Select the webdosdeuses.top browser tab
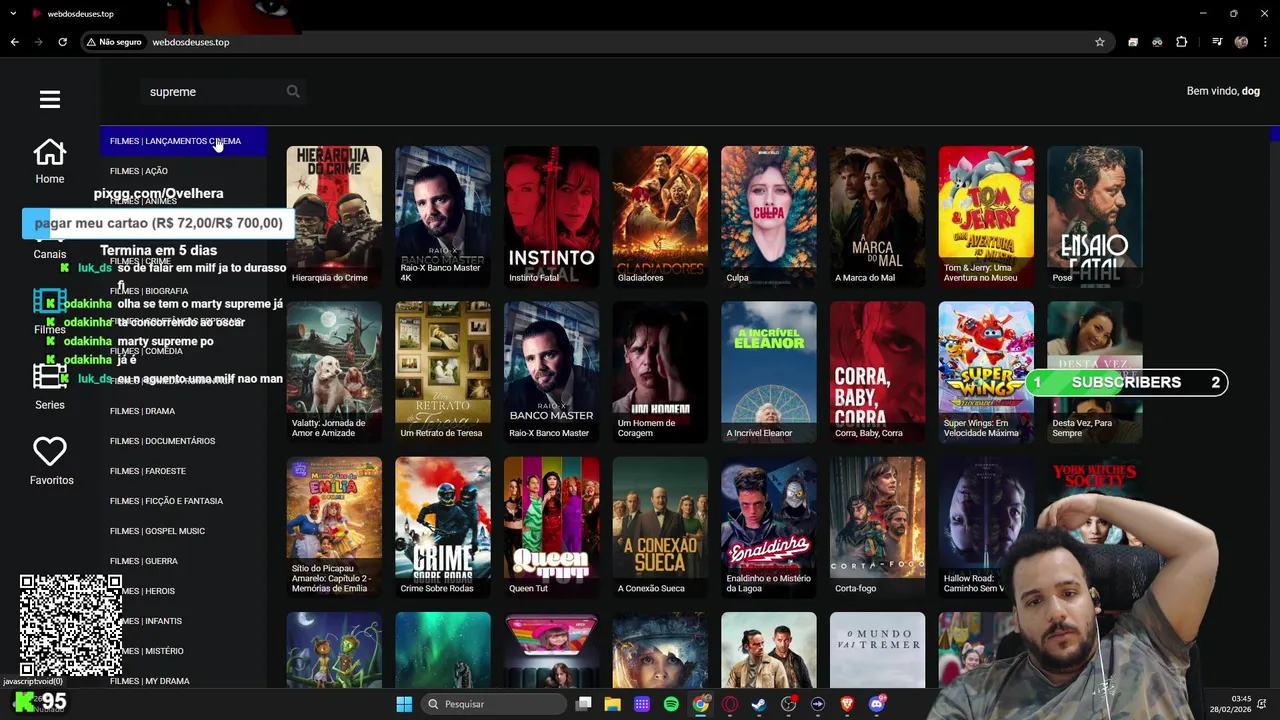This screenshot has height=720, width=1280. [x=80, y=14]
